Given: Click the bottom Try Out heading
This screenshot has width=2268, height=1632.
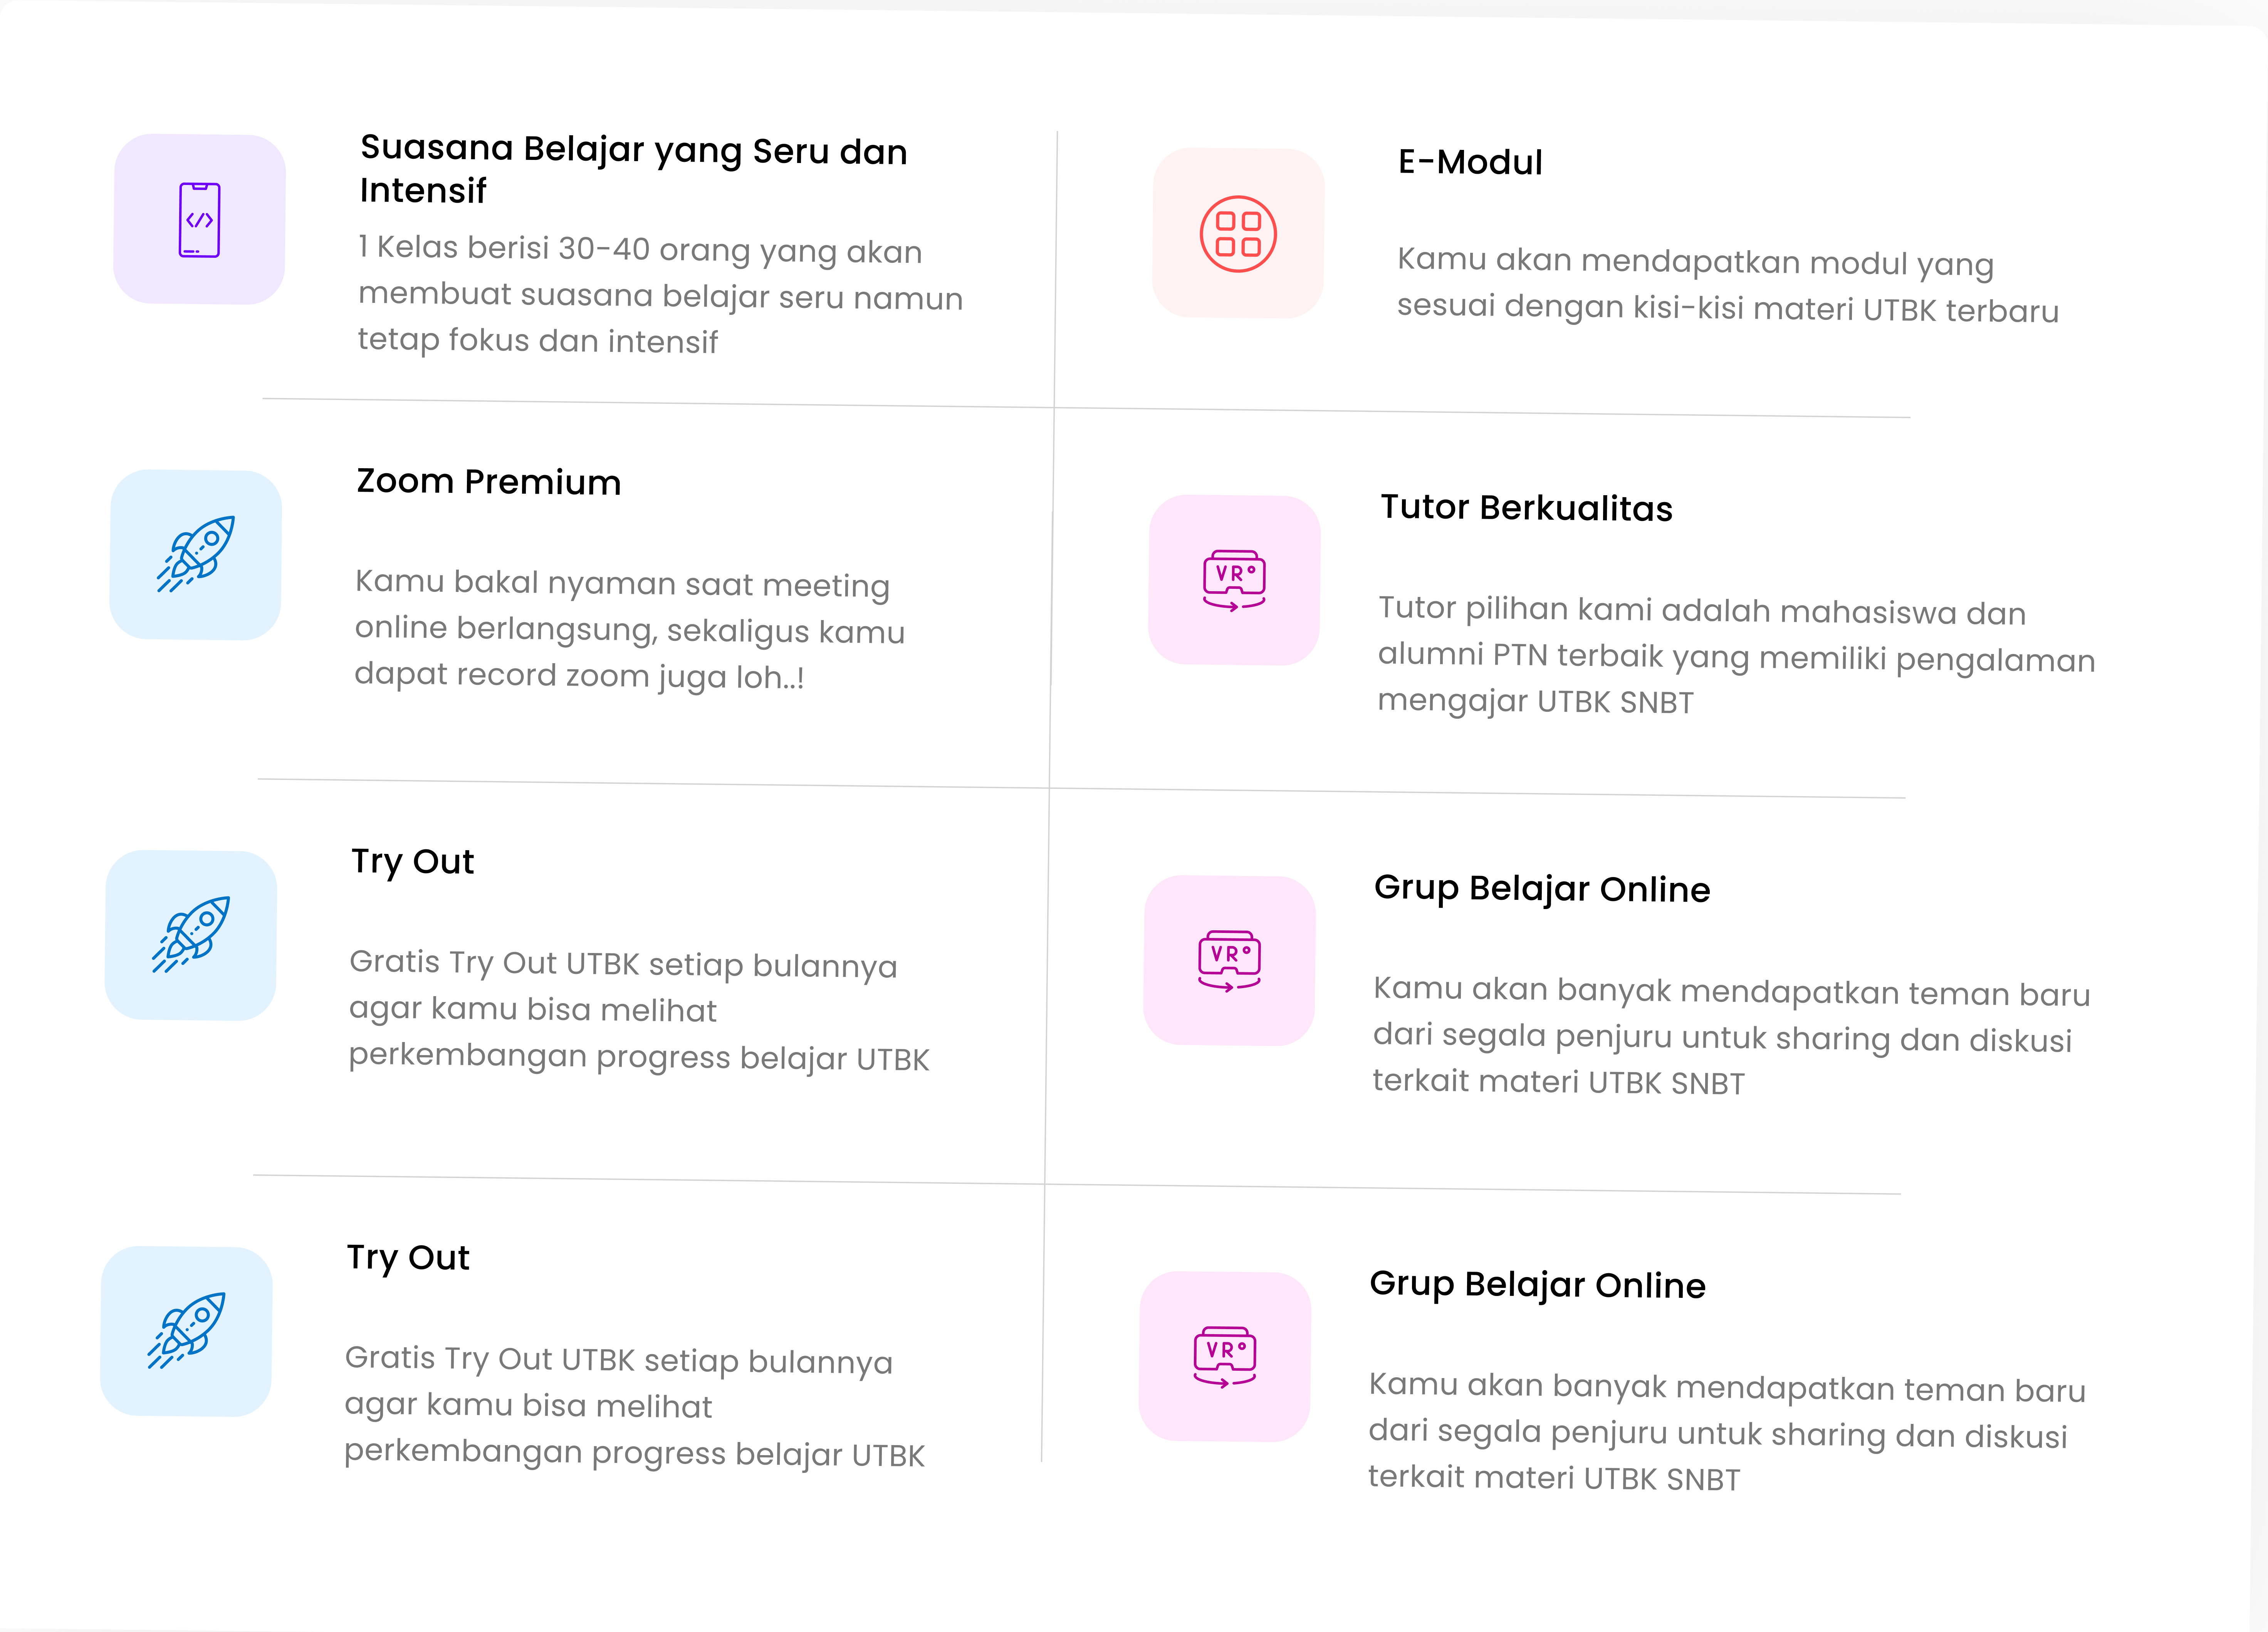Looking at the screenshot, I should 408,1258.
